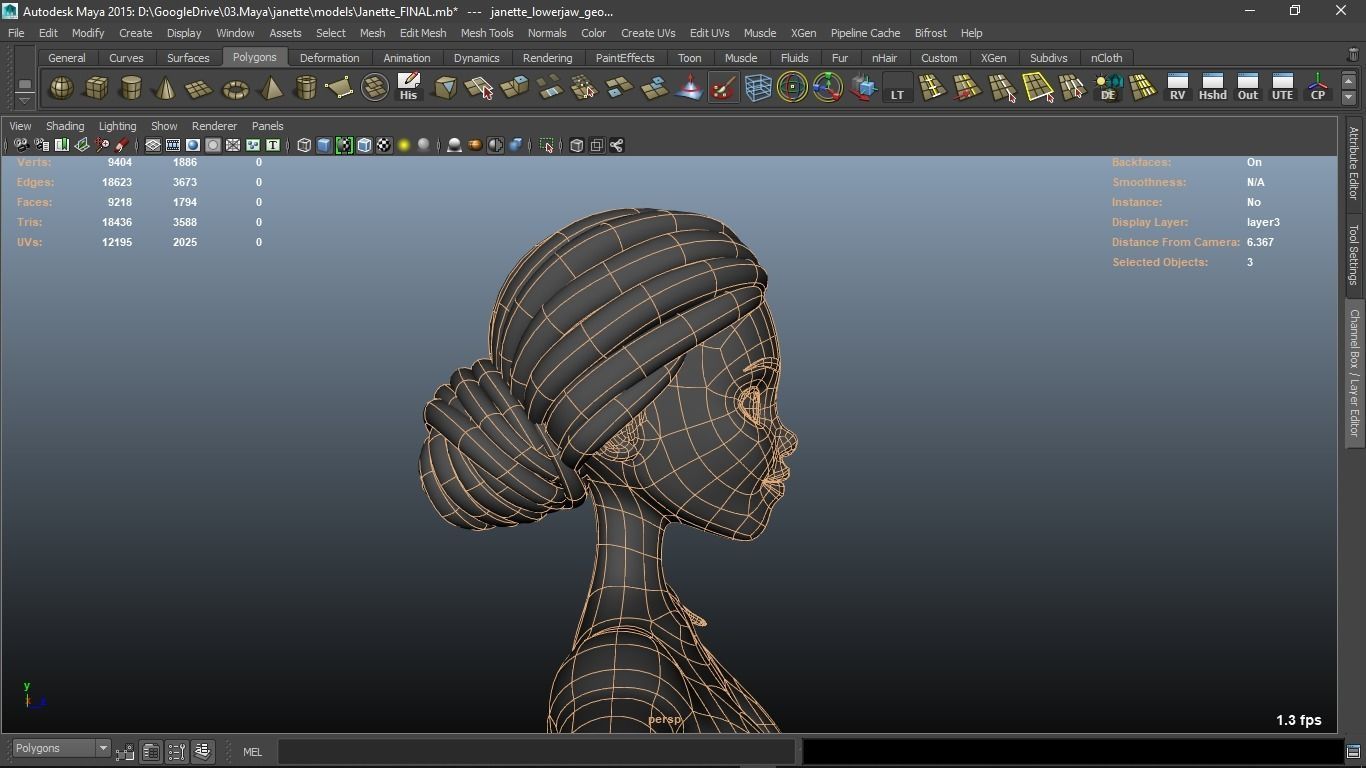Viewport: 1366px width, 768px height.
Task: Click the red pyramid shelf icon
Action: point(688,88)
